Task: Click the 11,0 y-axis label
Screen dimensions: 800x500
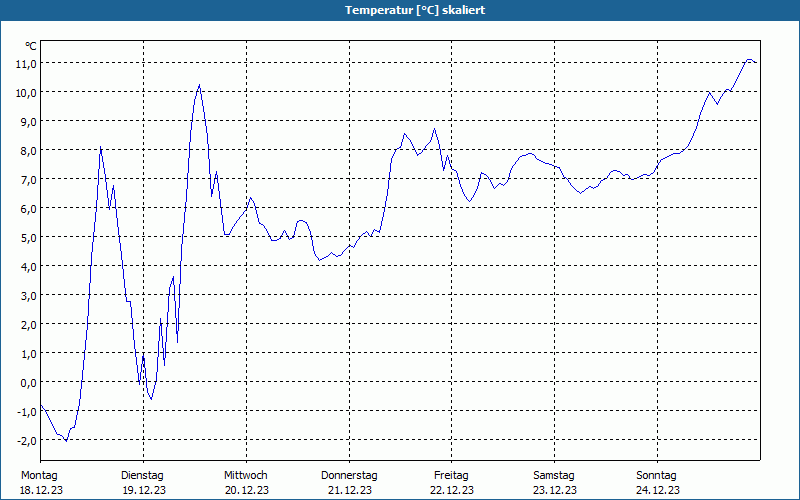Action: [x=26, y=63]
